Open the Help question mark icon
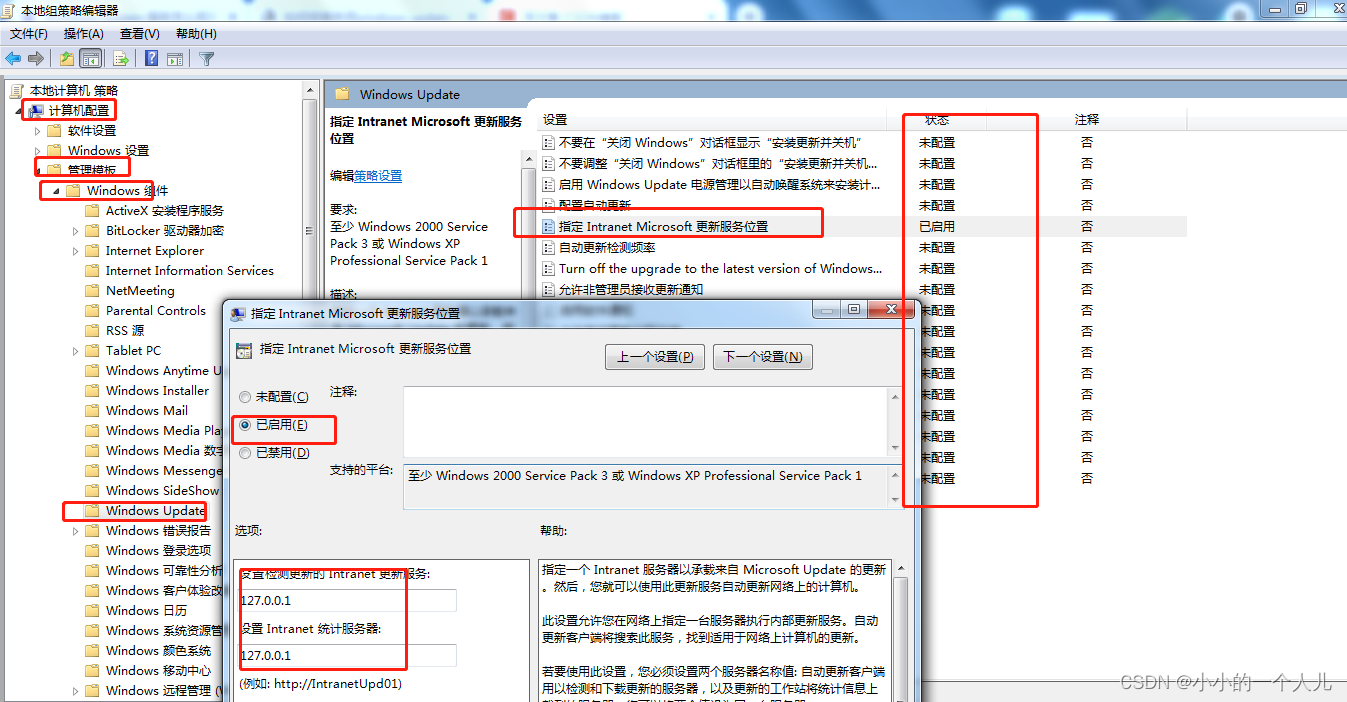 pyautogui.click(x=151, y=59)
